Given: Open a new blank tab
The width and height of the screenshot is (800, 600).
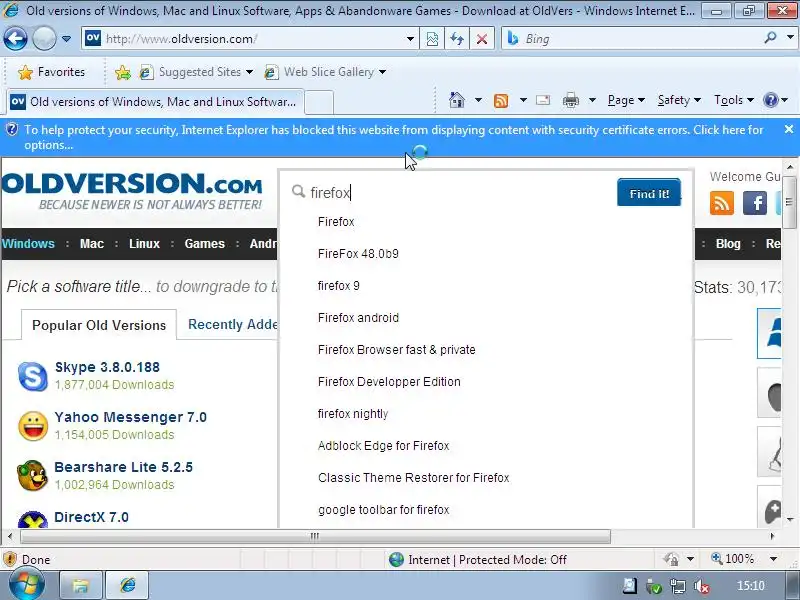Looking at the screenshot, I should [319, 103].
